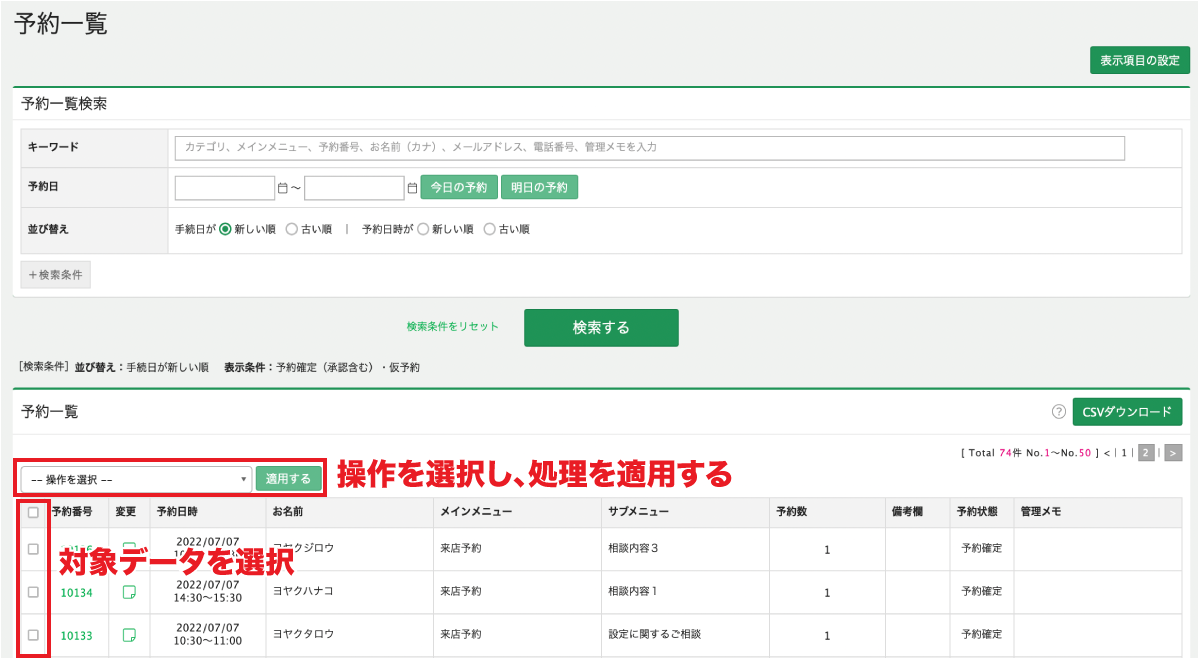Viewport: 1198px width, 658px height.
Task: Select 手続日が 古い順 radio button
Action: tap(292, 229)
